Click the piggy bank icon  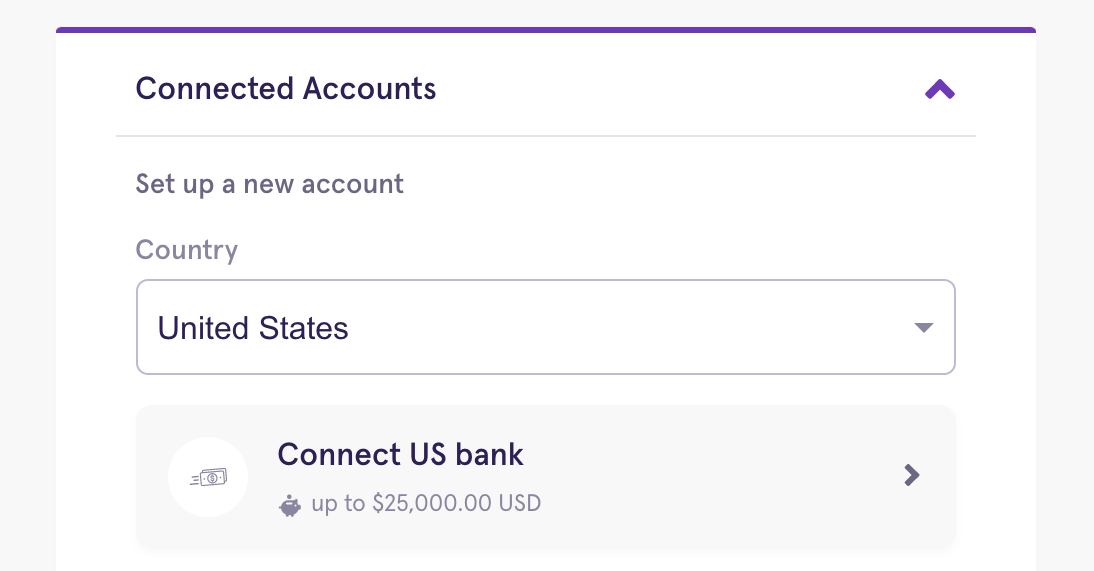click(x=290, y=505)
